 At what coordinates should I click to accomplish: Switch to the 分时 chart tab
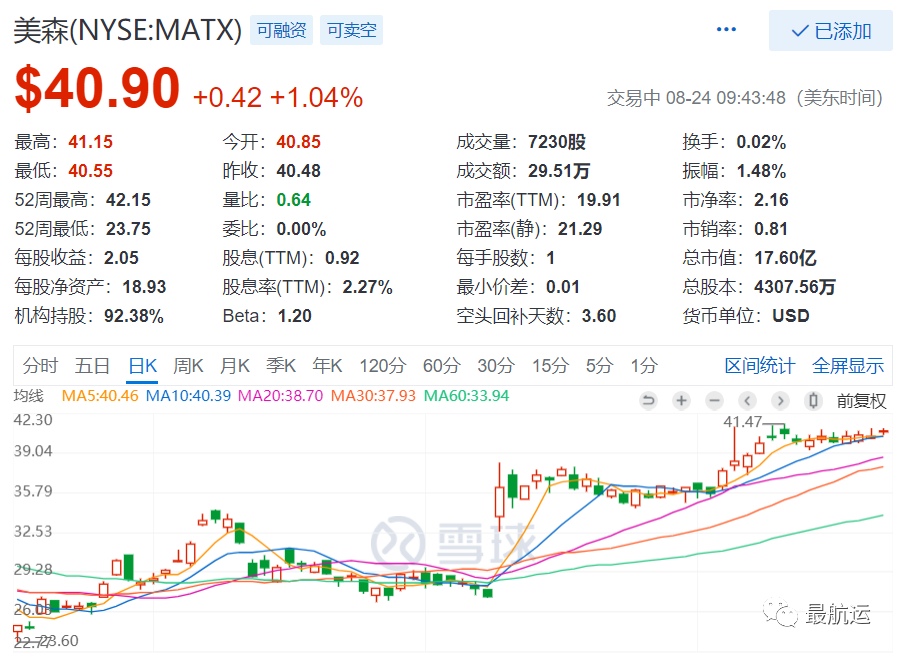pos(40,365)
